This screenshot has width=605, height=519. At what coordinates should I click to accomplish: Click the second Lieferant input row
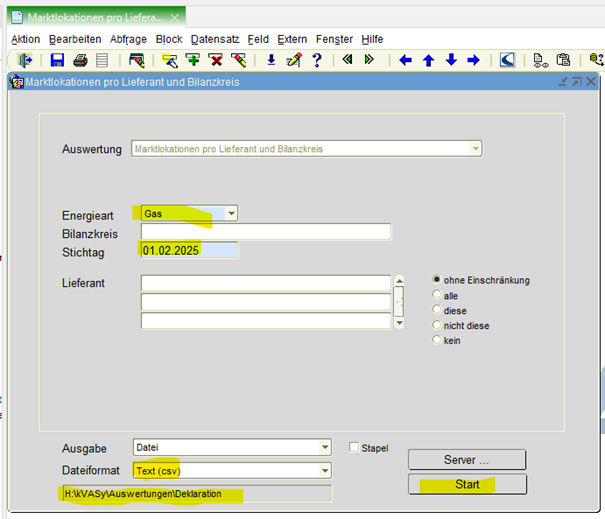[266, 302]
